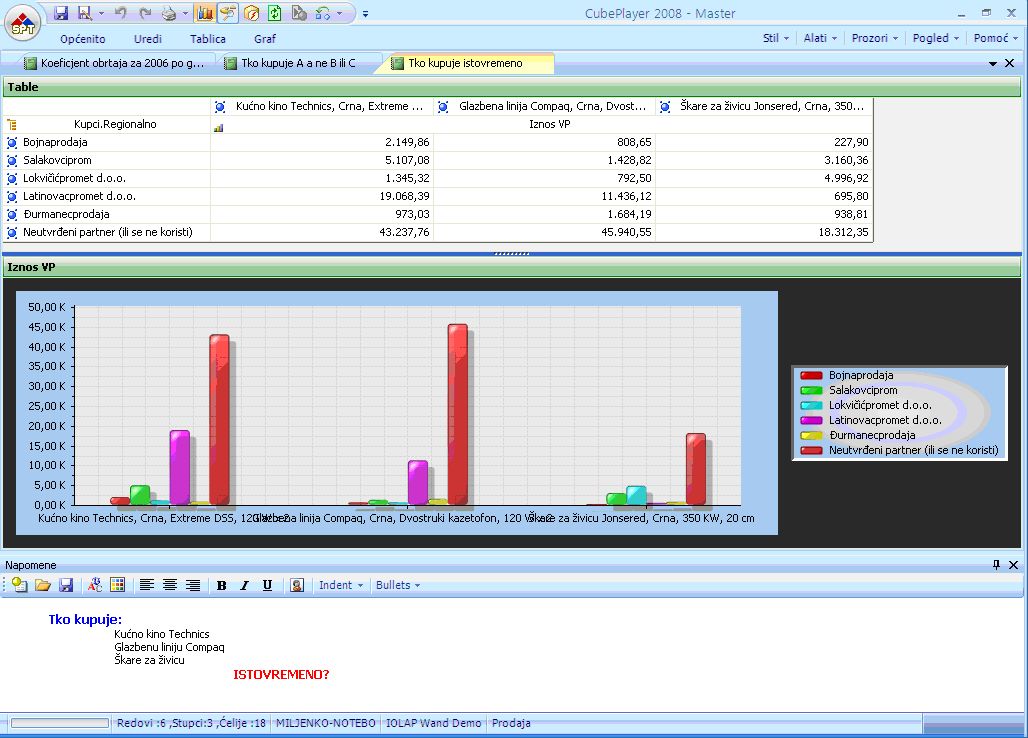Click the insert picture portrait icon
This screenshot has width=1028, height=738.
[297, 585]
